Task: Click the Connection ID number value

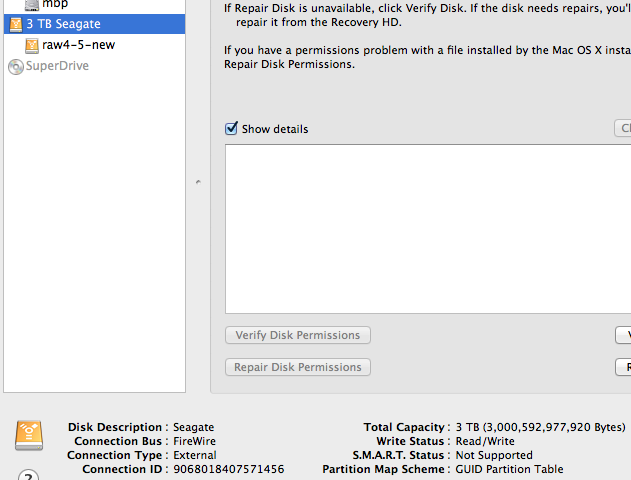Action: [x=229, y=470]
